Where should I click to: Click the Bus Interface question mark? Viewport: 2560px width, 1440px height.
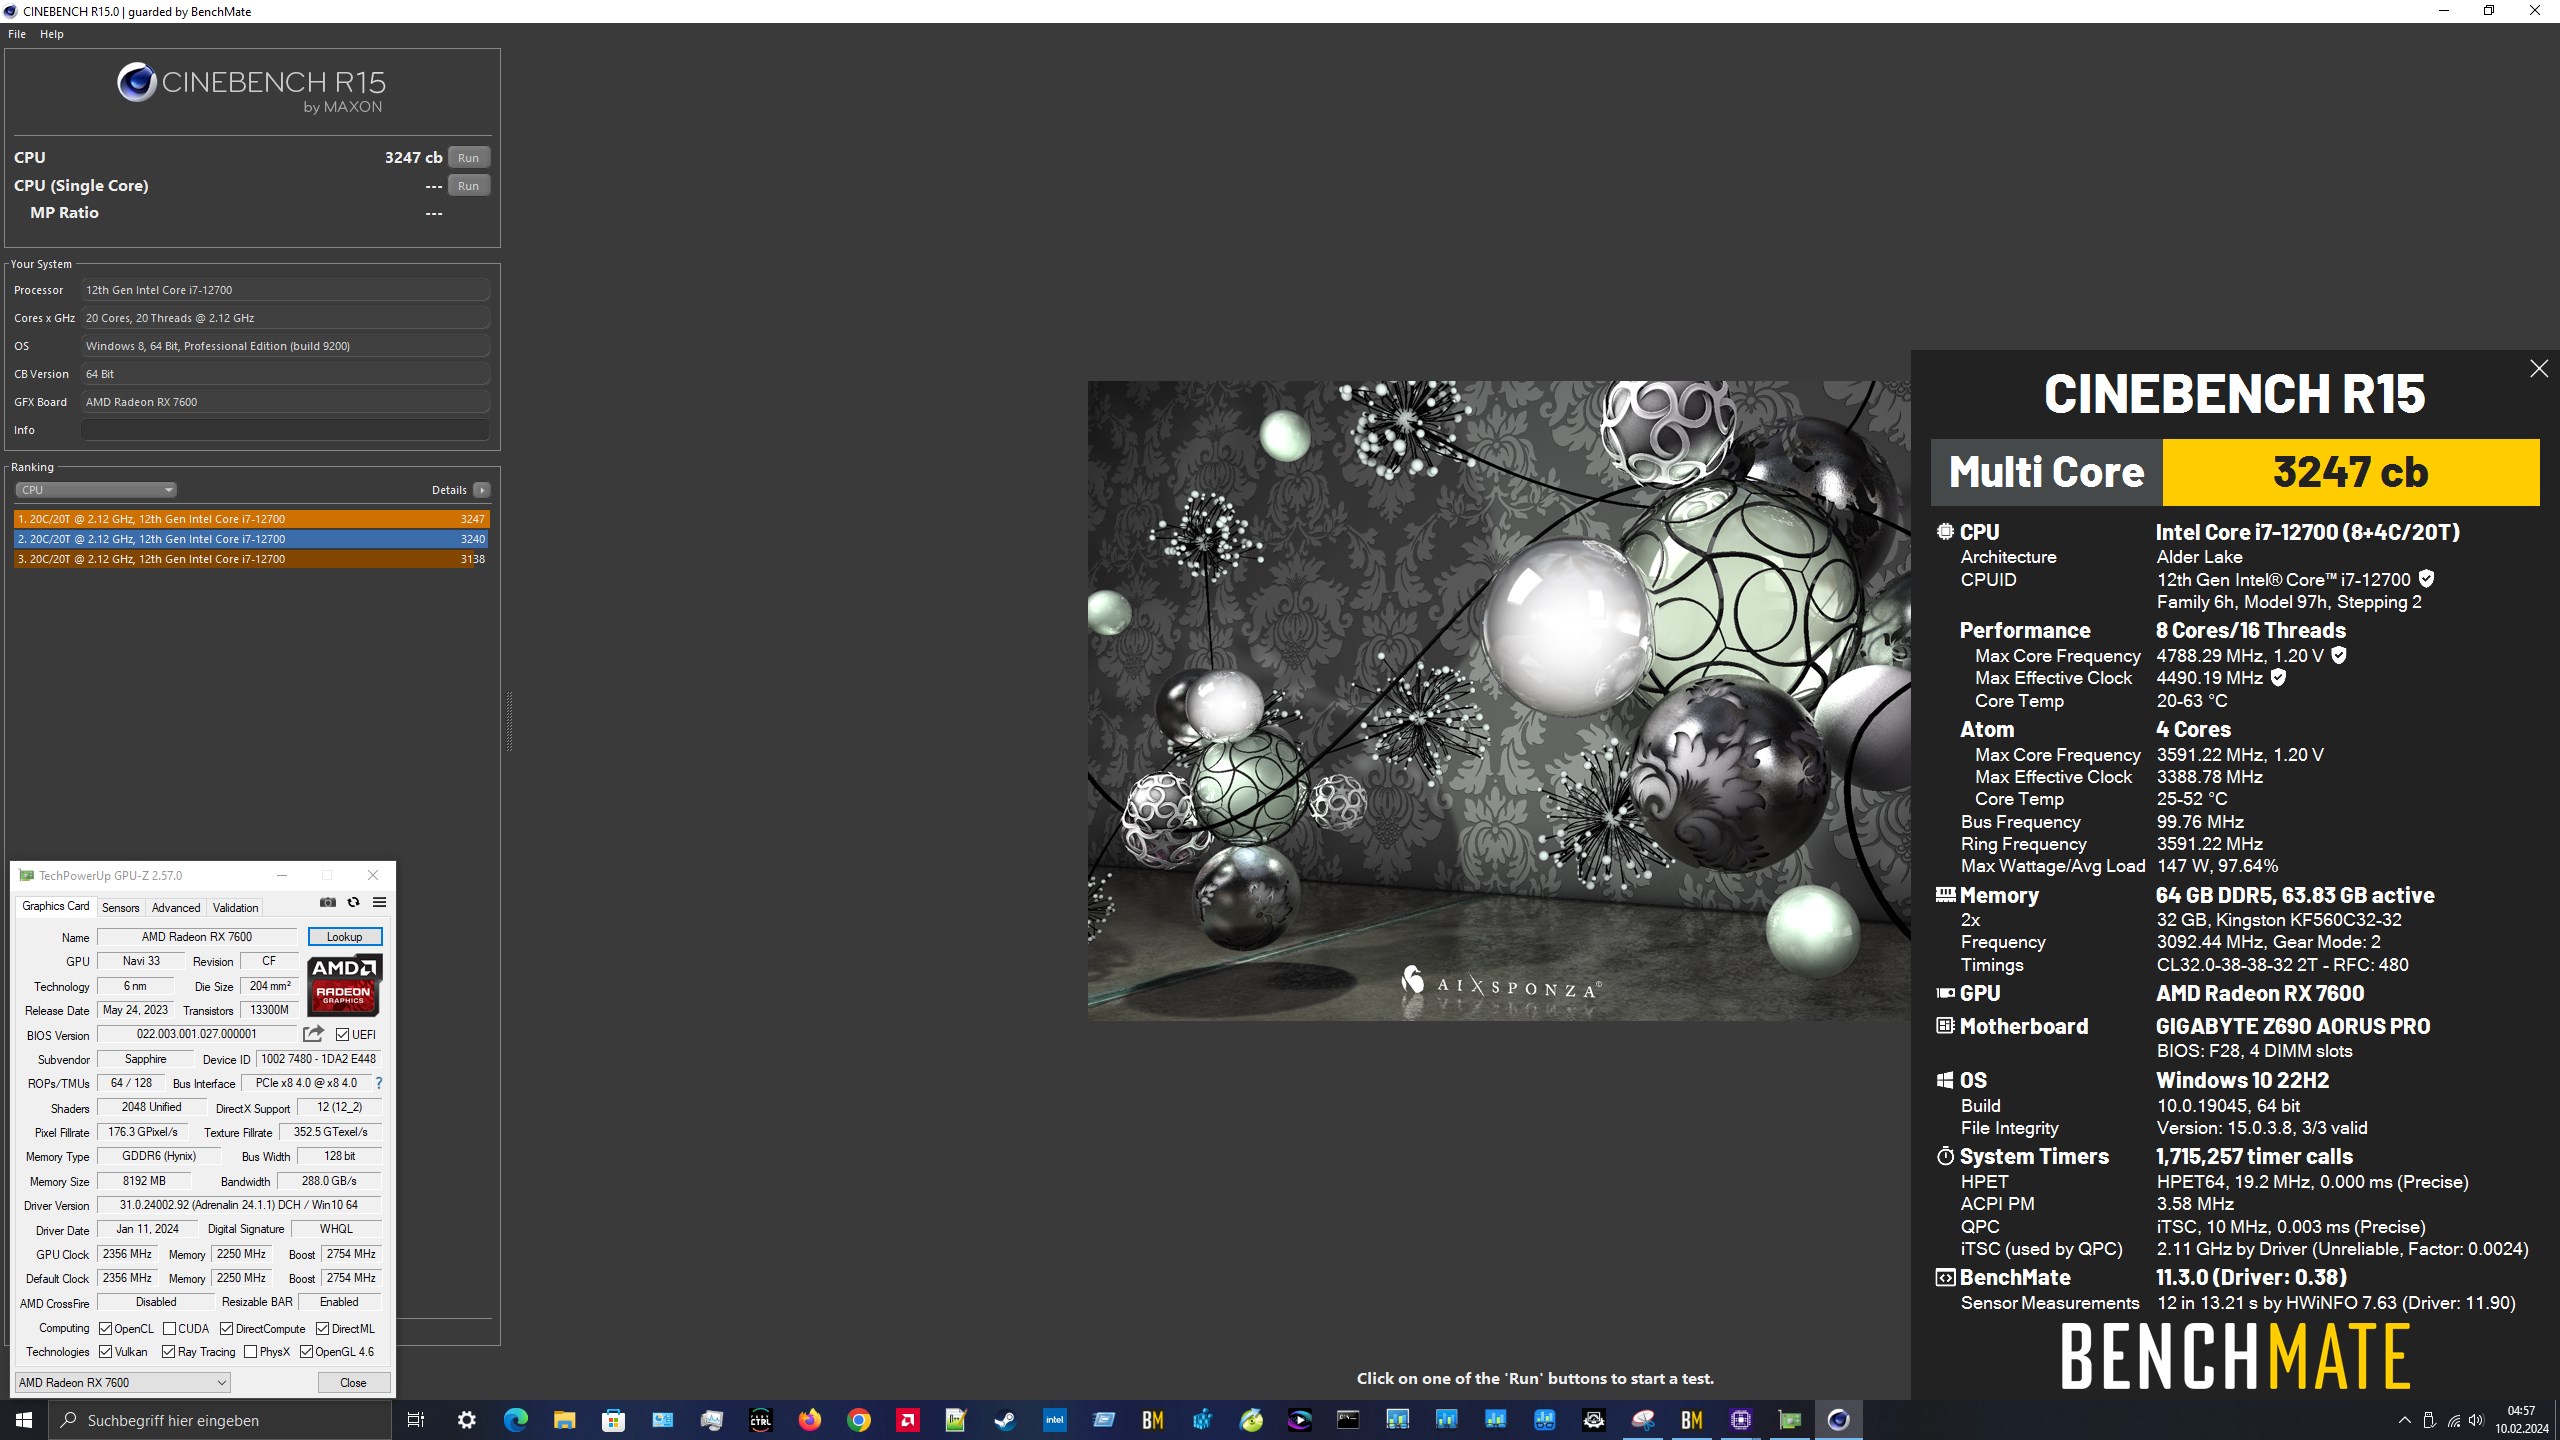(x=379, y=1083)
